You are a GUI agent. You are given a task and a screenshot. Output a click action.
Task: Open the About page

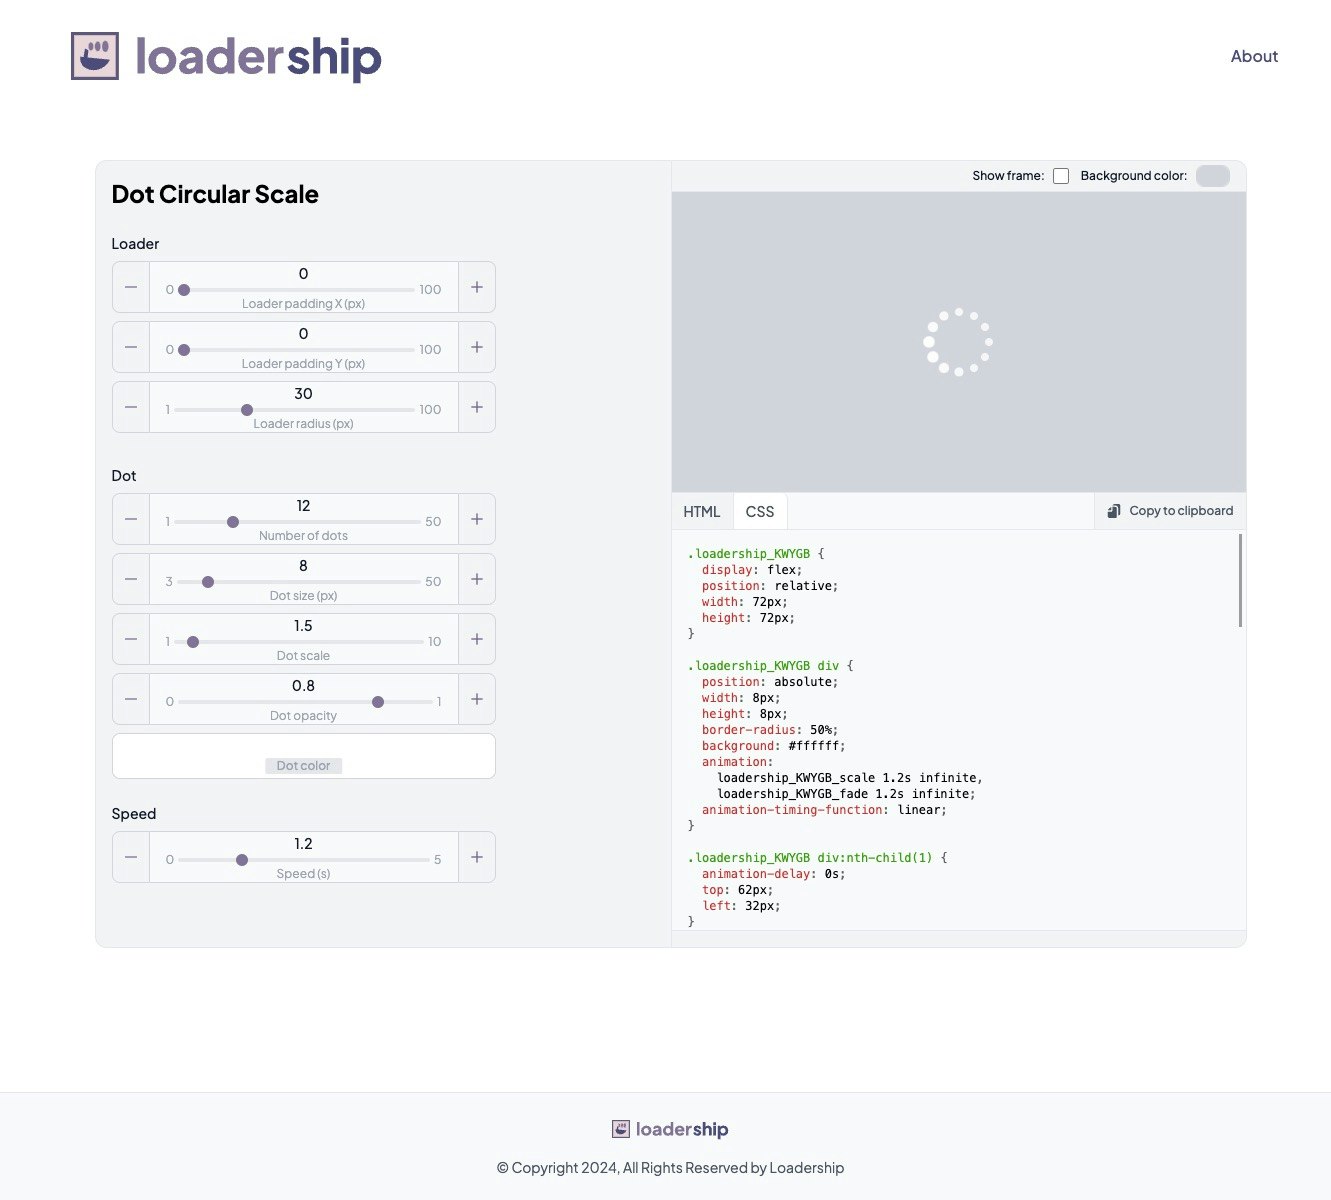click(x=1254, y=56)
